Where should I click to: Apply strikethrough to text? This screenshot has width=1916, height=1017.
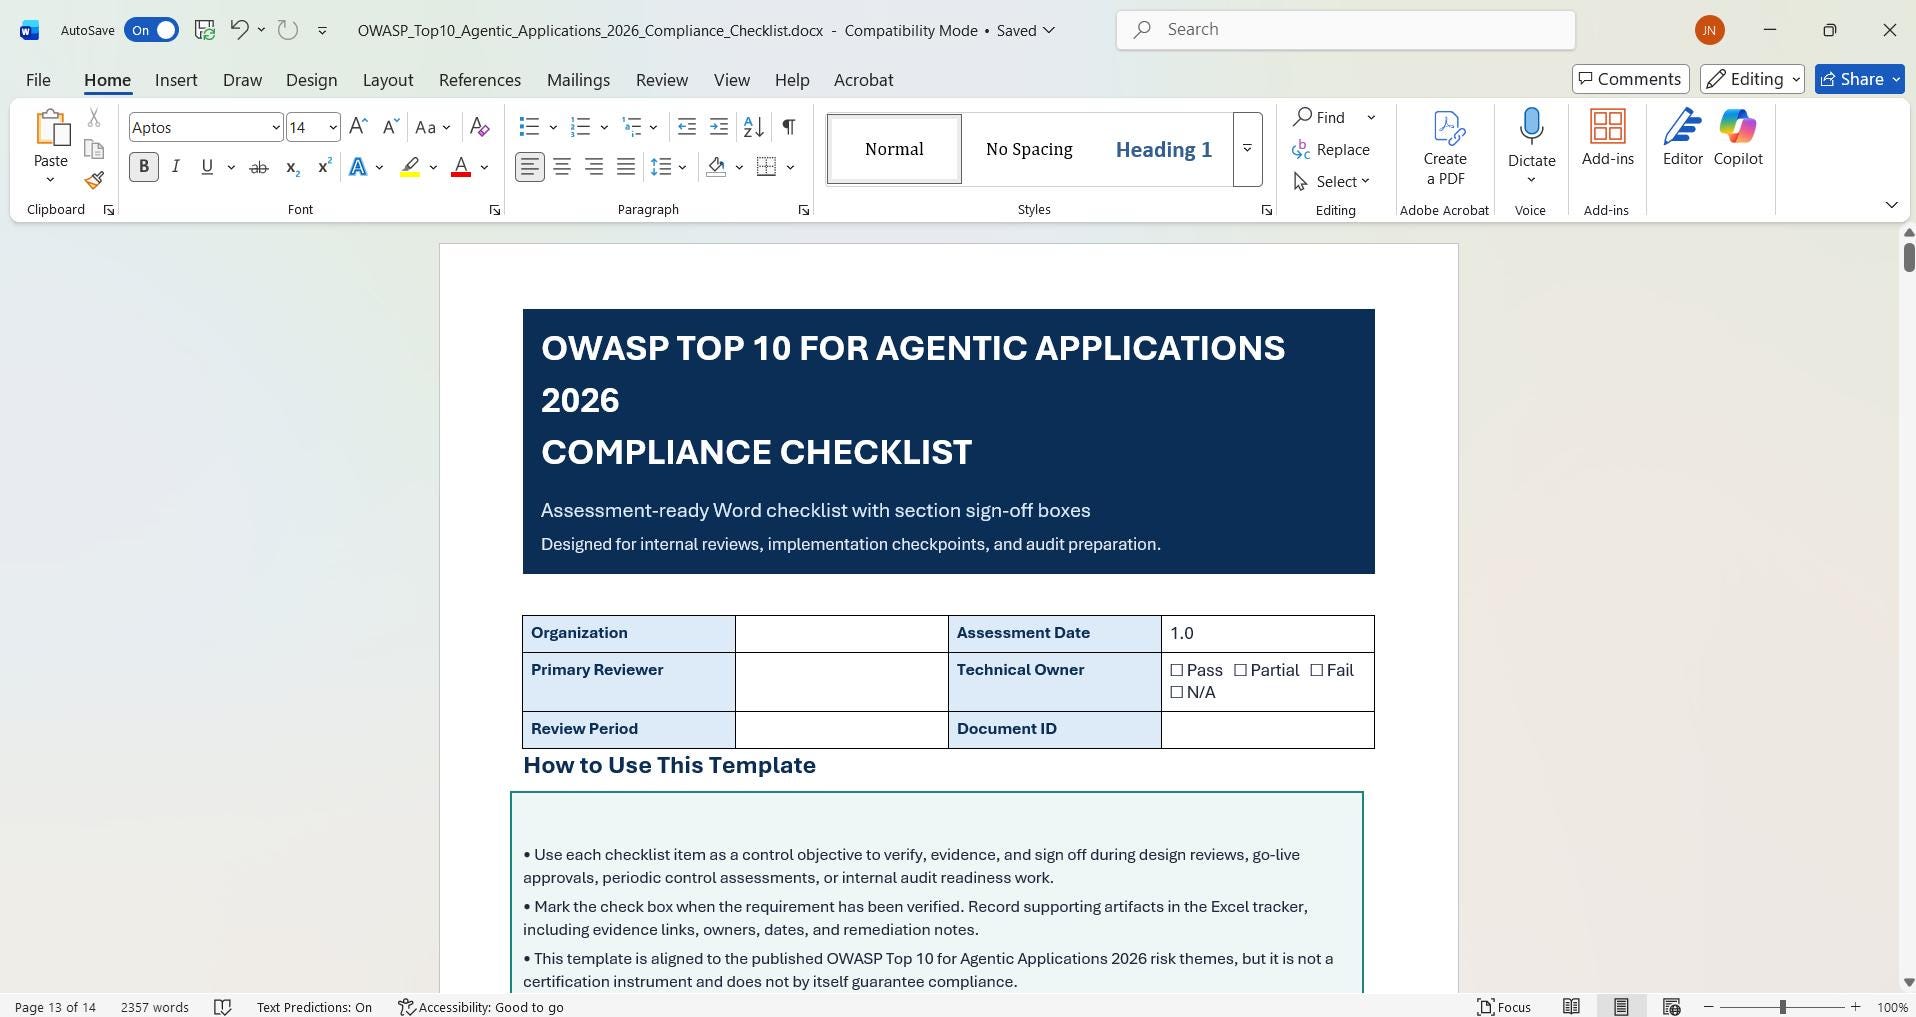(x=259, y=167)
